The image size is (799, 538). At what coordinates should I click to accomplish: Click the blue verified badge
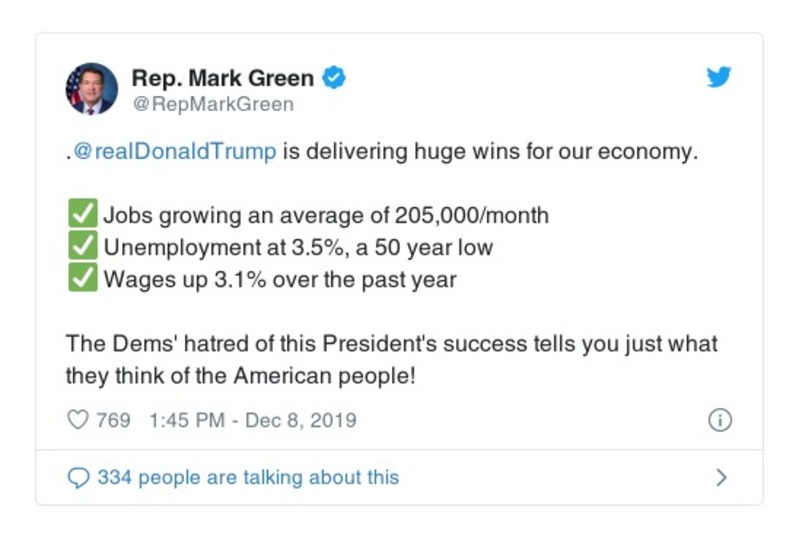[336, 78]
